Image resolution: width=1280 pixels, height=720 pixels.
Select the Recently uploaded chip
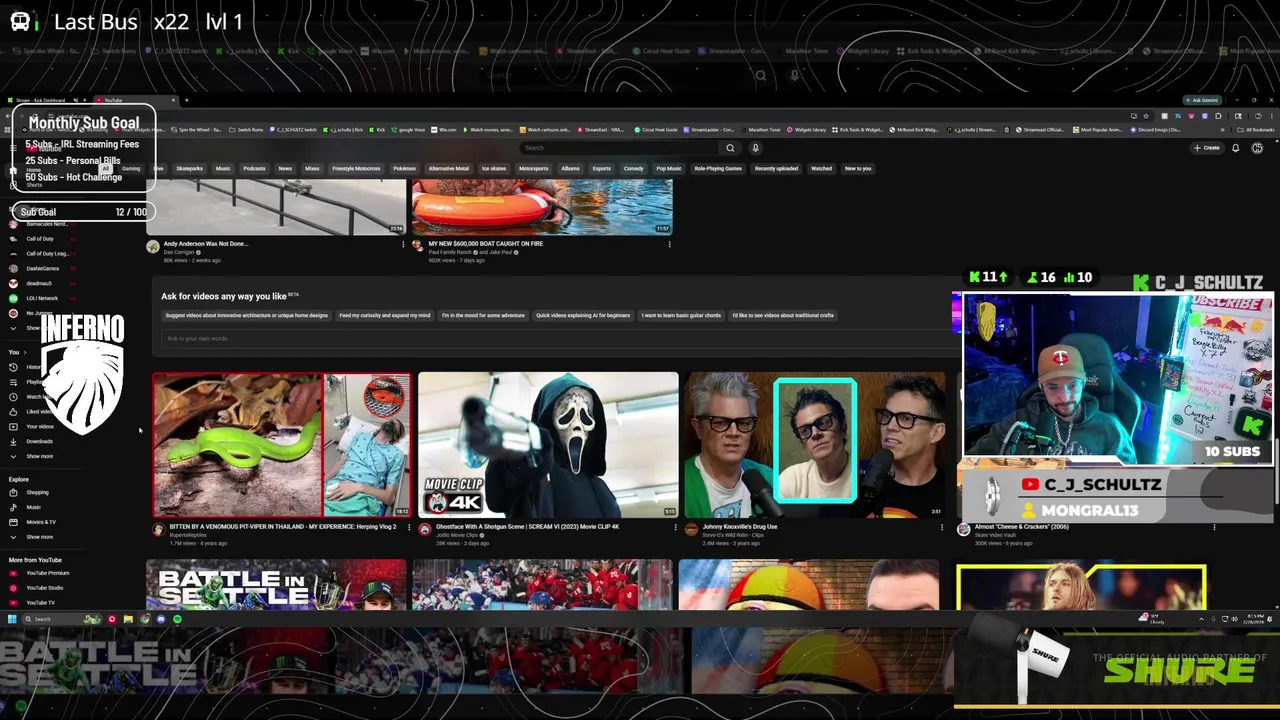tap(776, 168)
